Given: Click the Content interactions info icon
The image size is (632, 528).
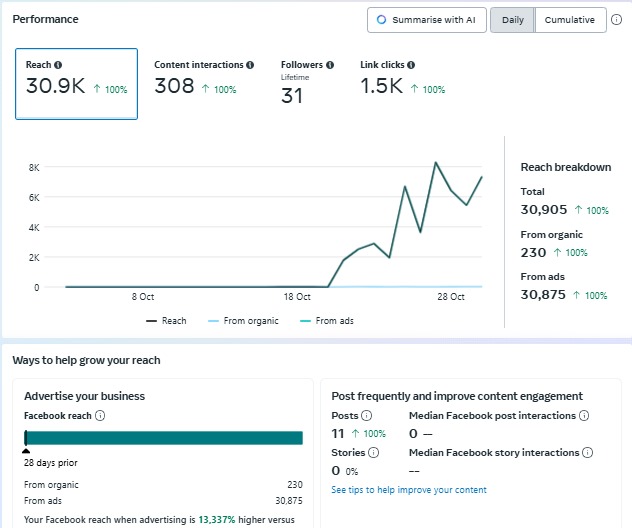Looking at the screenshot, I should (x=250, y=65).
